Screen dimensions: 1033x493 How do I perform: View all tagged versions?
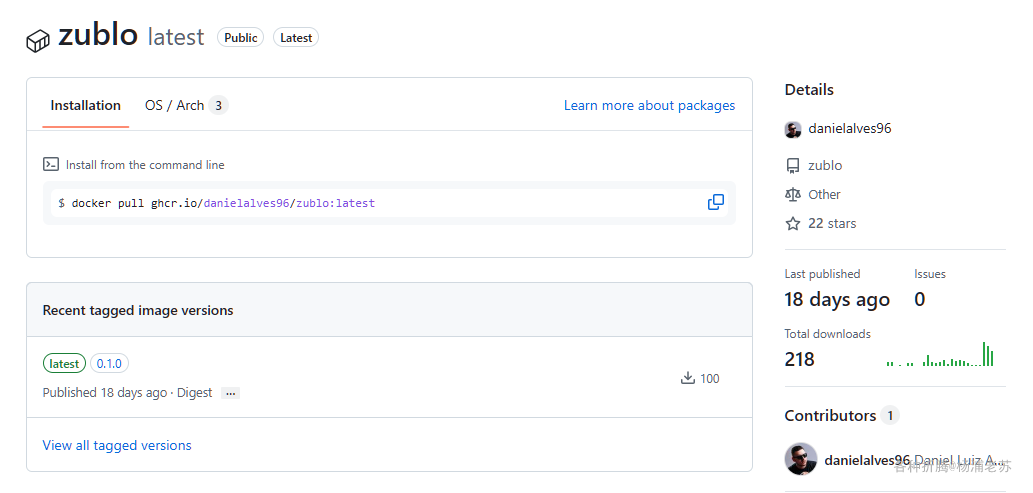coord(117,445)
